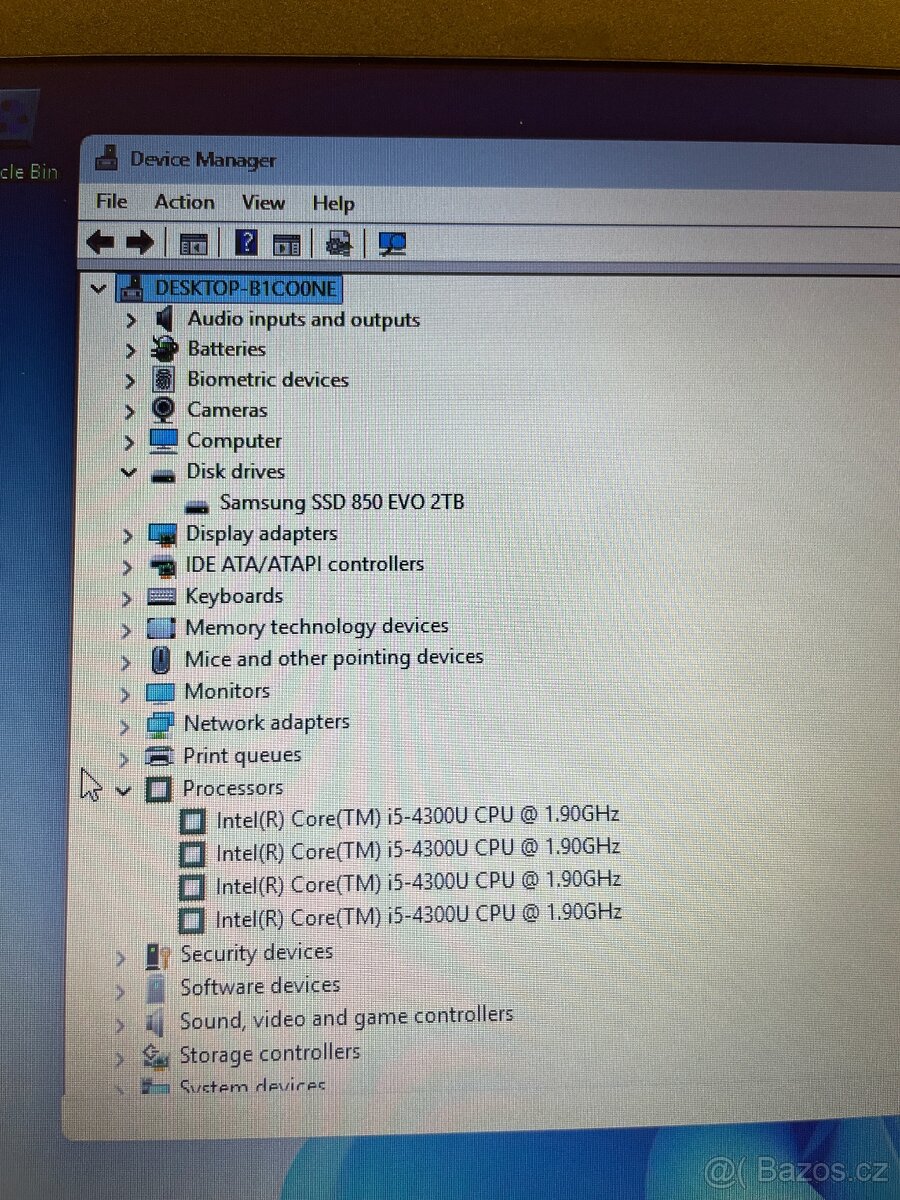Click the Keyboards category icon
The width and height of the screenshot is (900, 1200).
[x=159, y=596]
